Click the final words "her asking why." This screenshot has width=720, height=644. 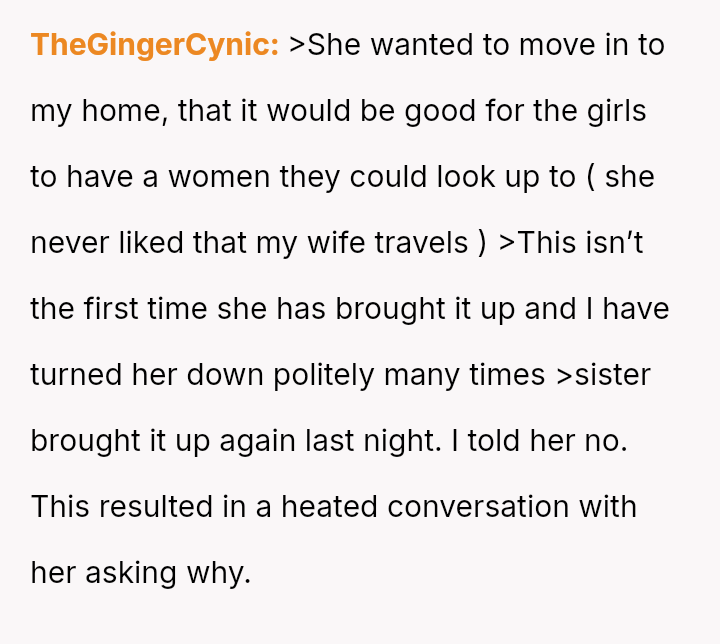(x=140, y=573)
